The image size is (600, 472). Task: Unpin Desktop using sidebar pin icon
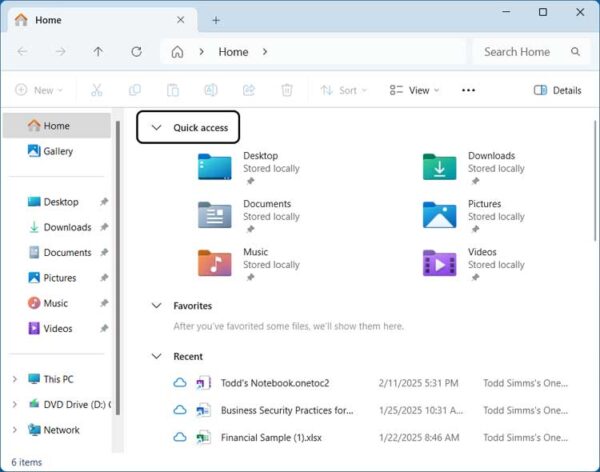[104, 202]
